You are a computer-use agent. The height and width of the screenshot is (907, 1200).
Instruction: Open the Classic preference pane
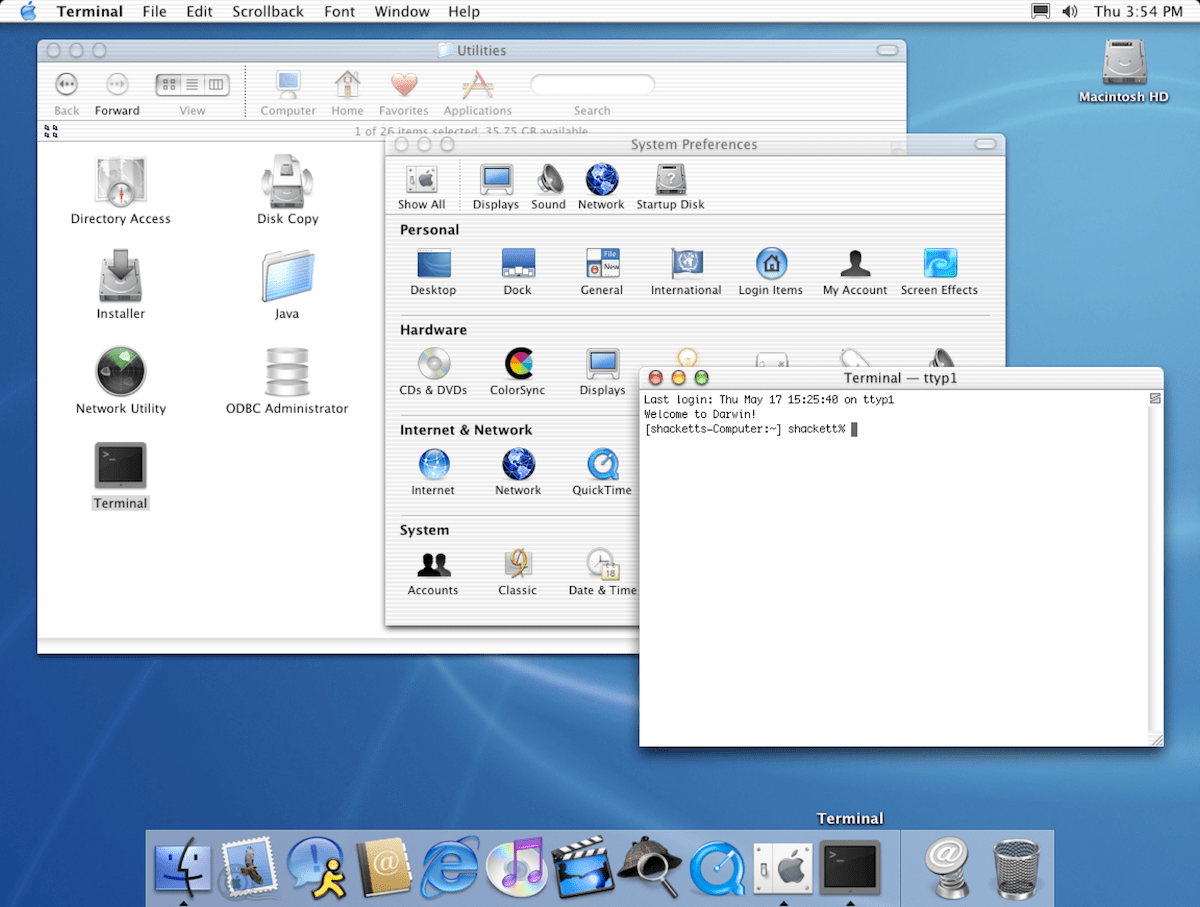point(517,563)
